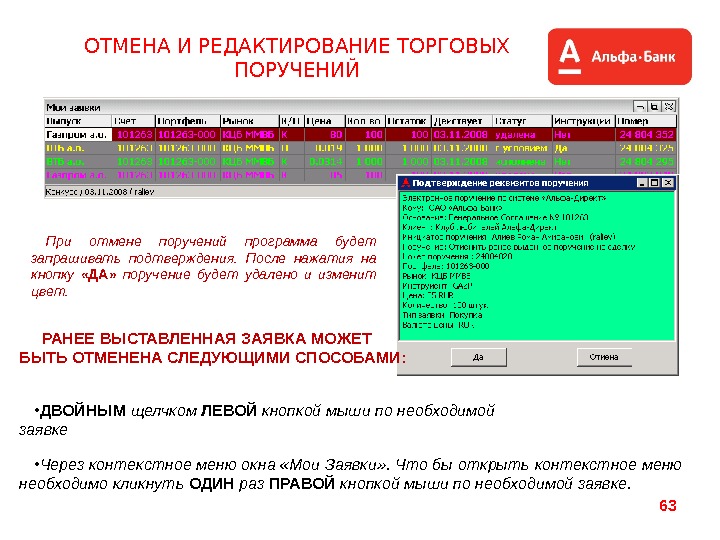
Task: Click the status bar text 'Конкурс / 03.11.2008 / raliev'
Action: tap(100, 192)
